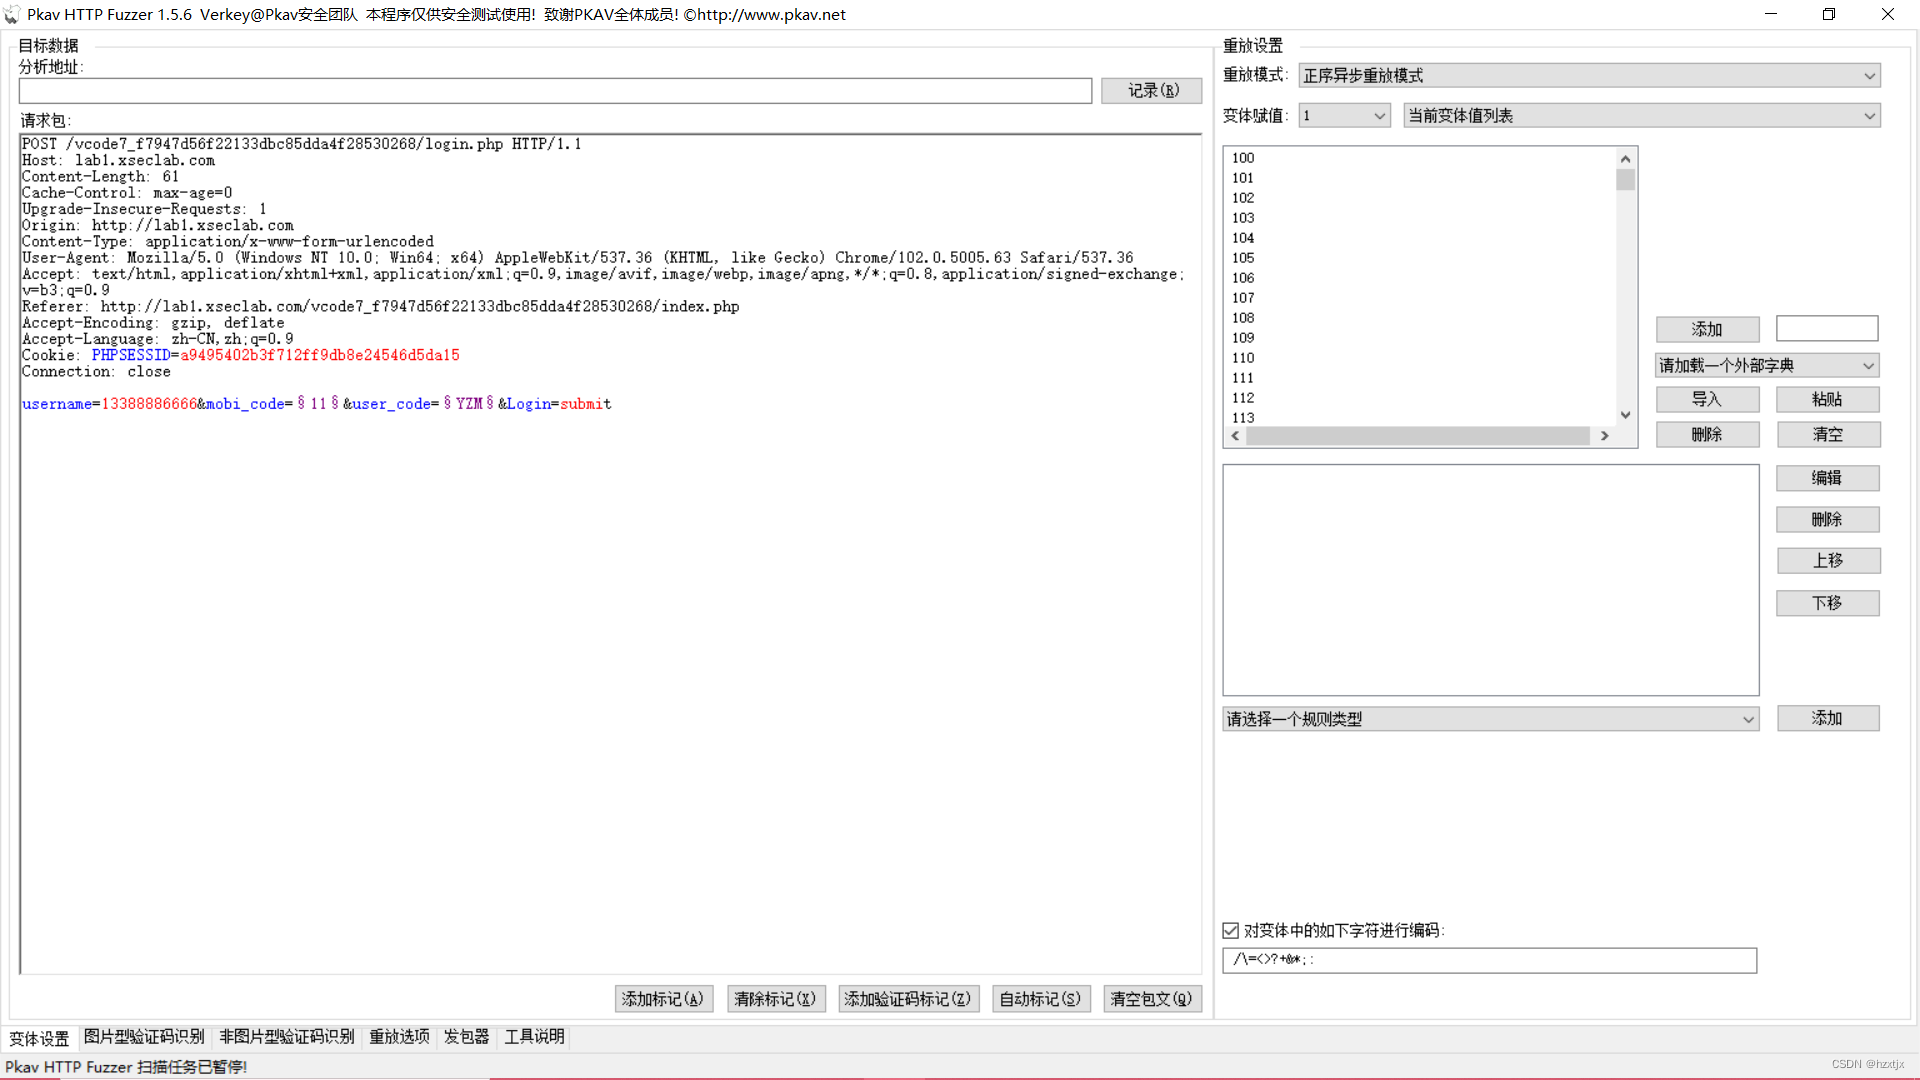Click the variant list horizontal scrollbar thumb
Viewport: 1920px width, 1080px height.
pyautogui.click(x=1418, y=436)
